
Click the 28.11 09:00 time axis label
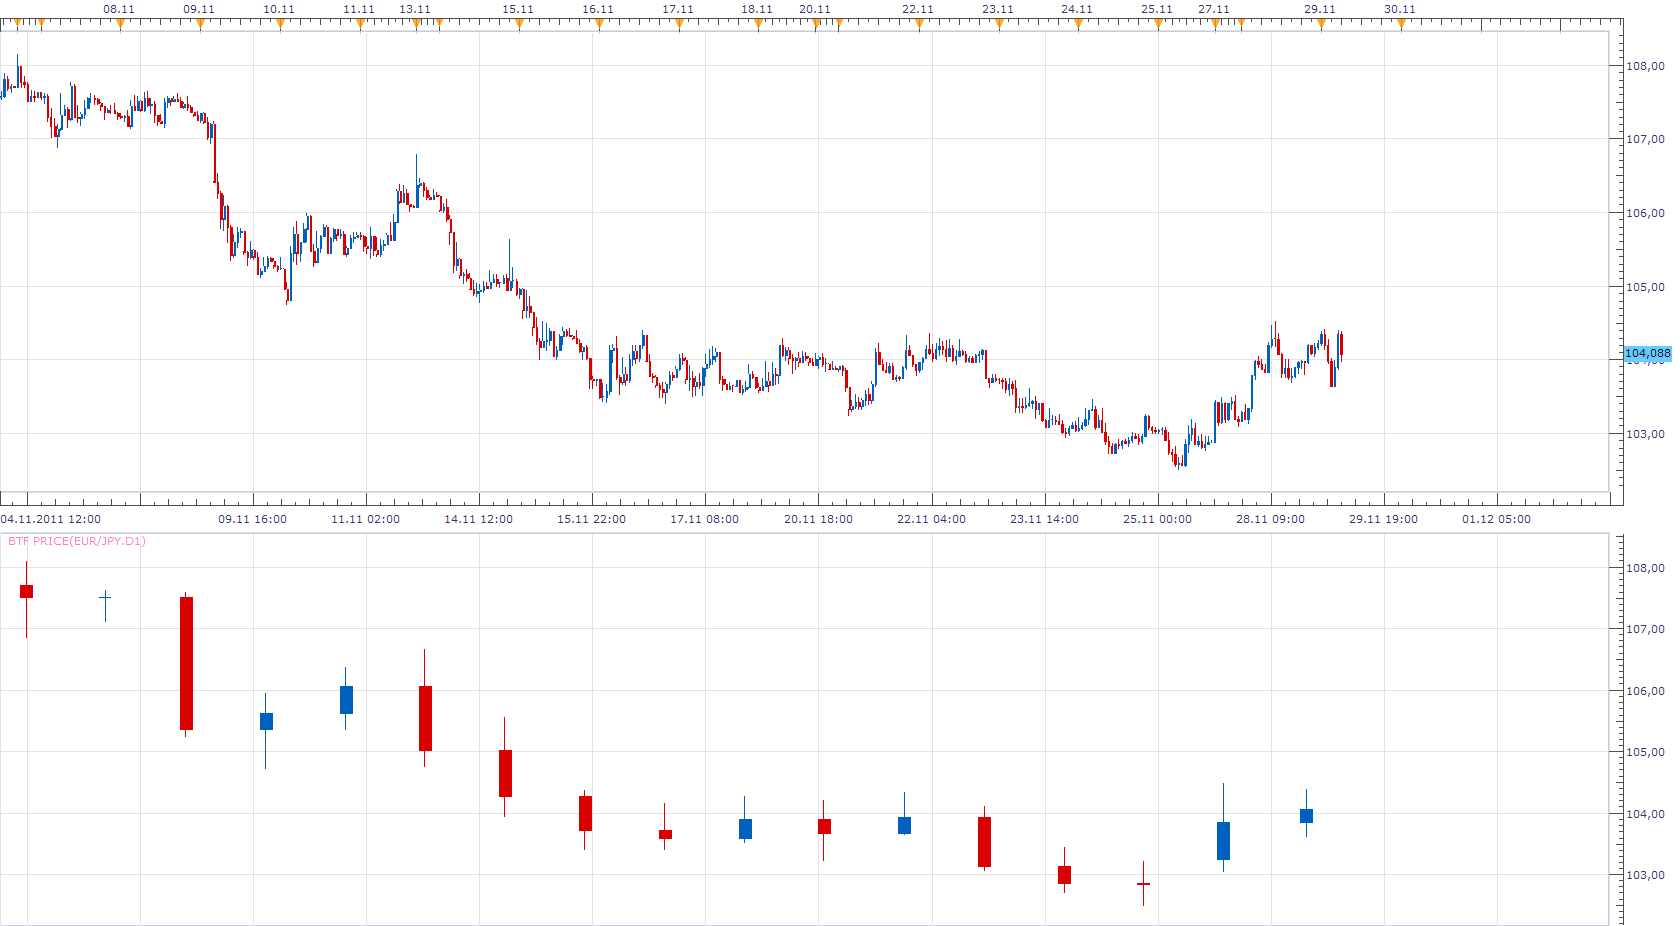[x=1271, y=519]
